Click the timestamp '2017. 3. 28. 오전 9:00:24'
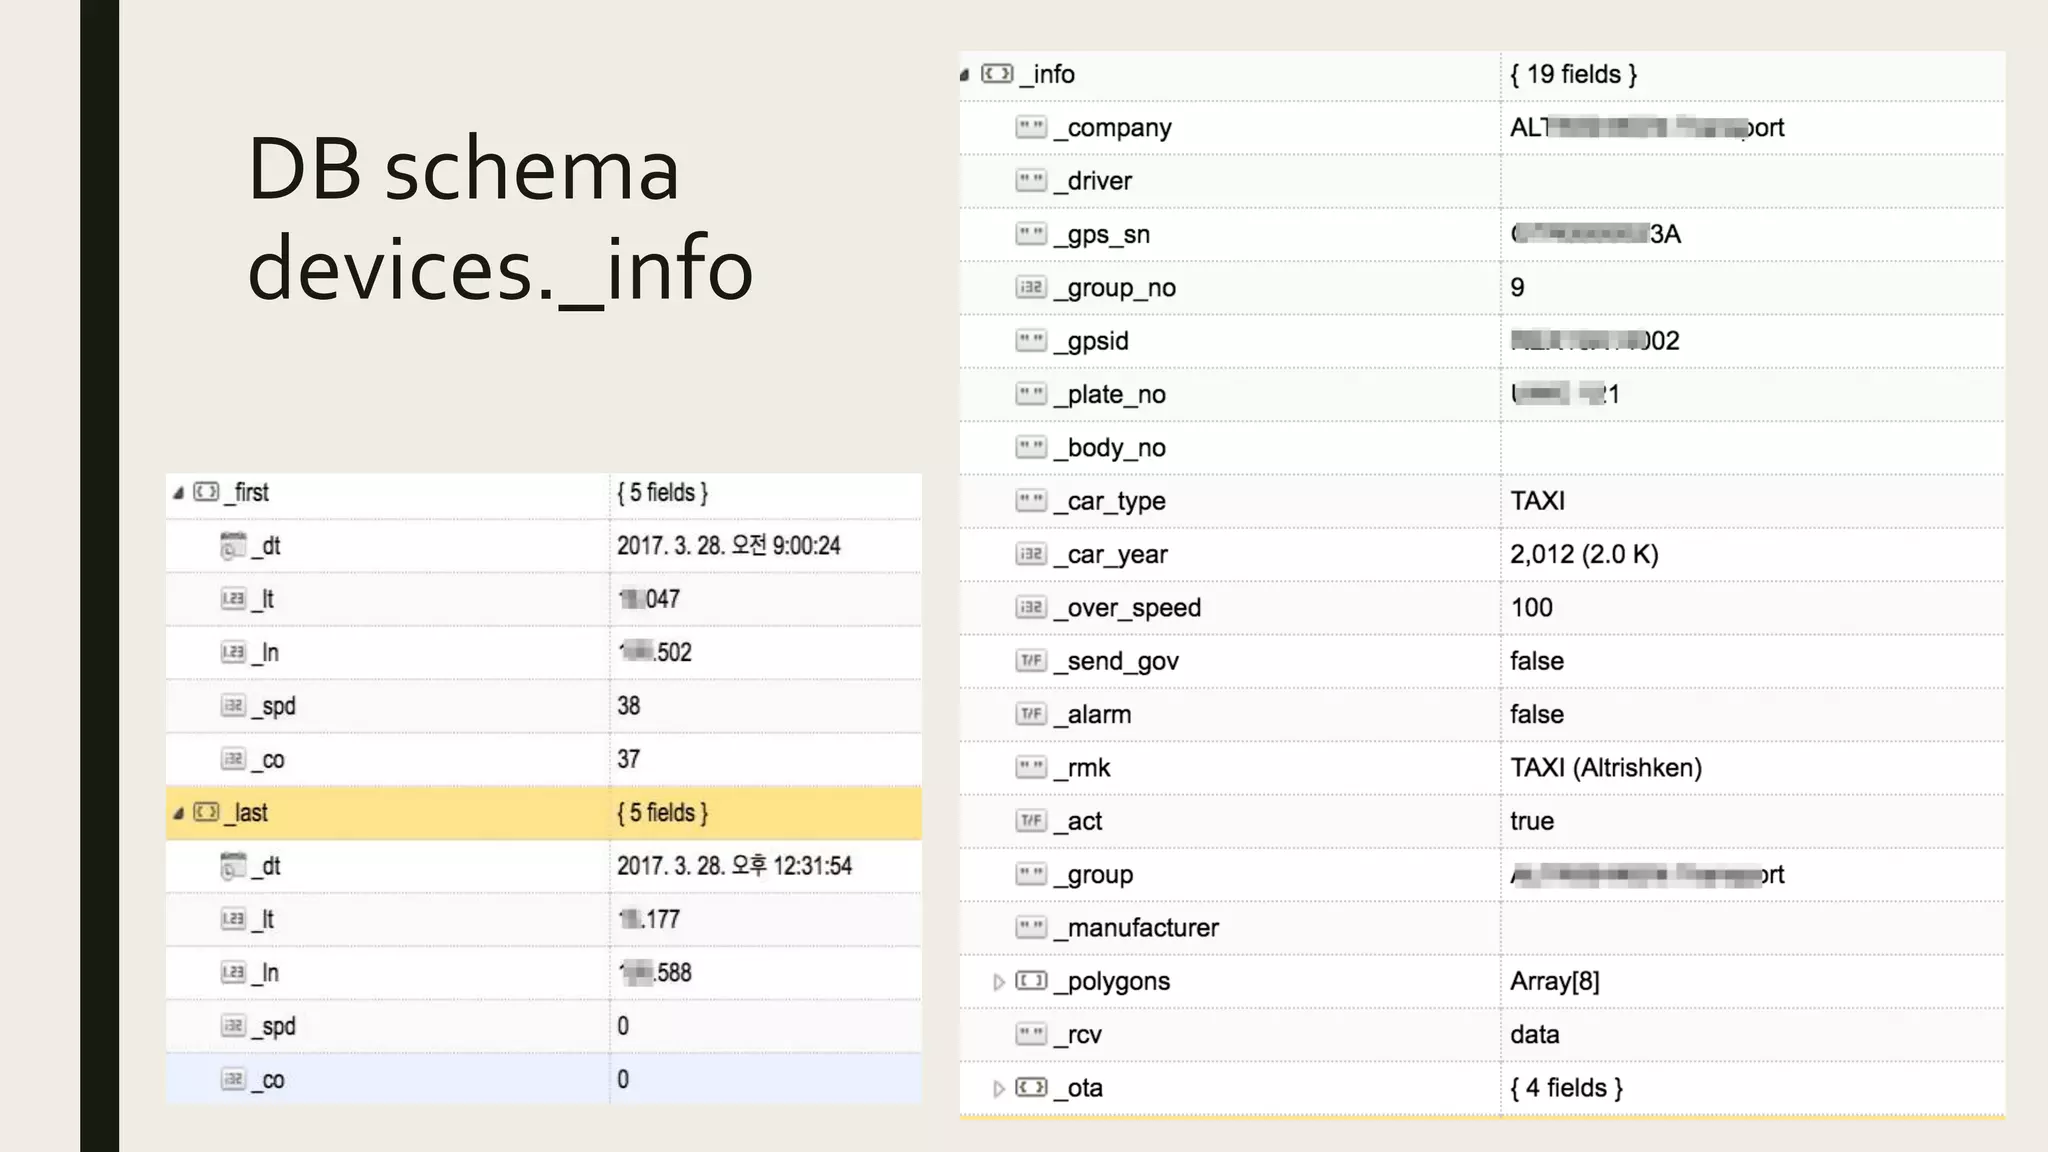Viewport: 2048px width, 1152px height. click(x=729, y=546)
